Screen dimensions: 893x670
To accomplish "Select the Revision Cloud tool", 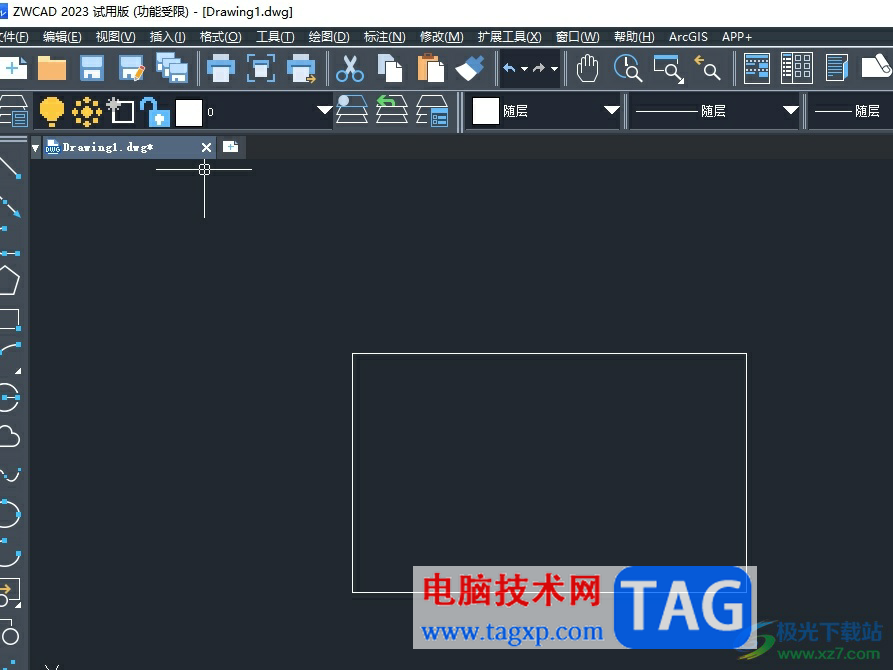I will (x=10, y=436).
